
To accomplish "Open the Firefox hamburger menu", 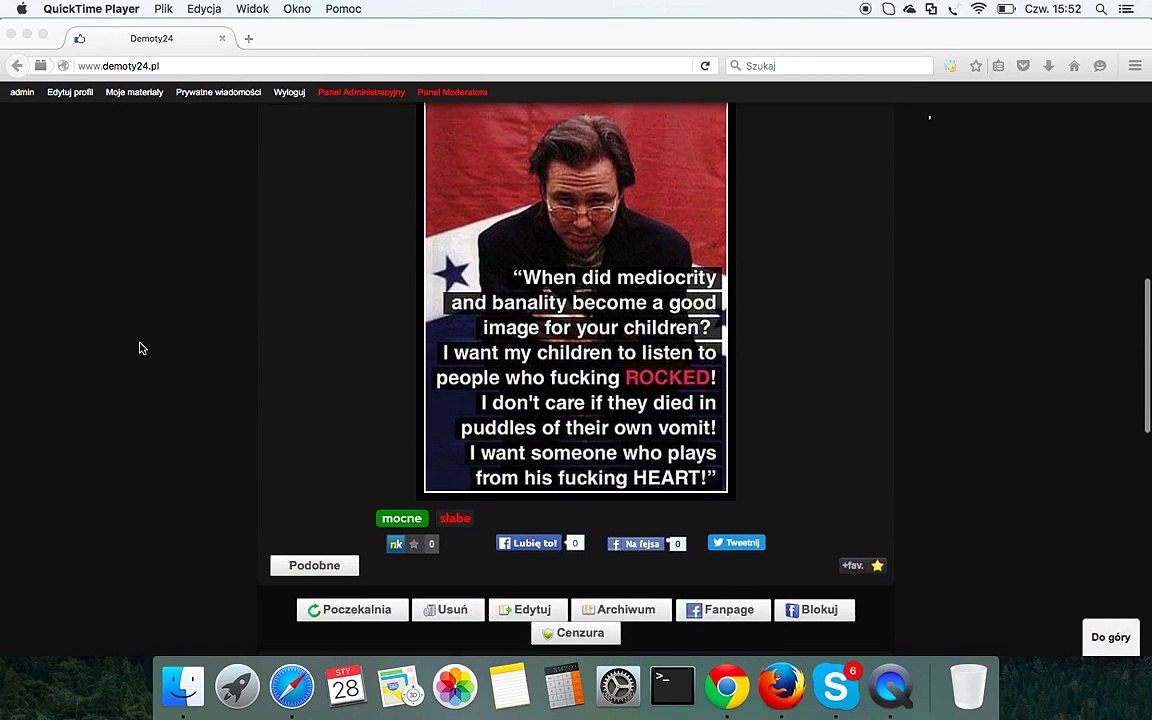I will coord(1134,65).
